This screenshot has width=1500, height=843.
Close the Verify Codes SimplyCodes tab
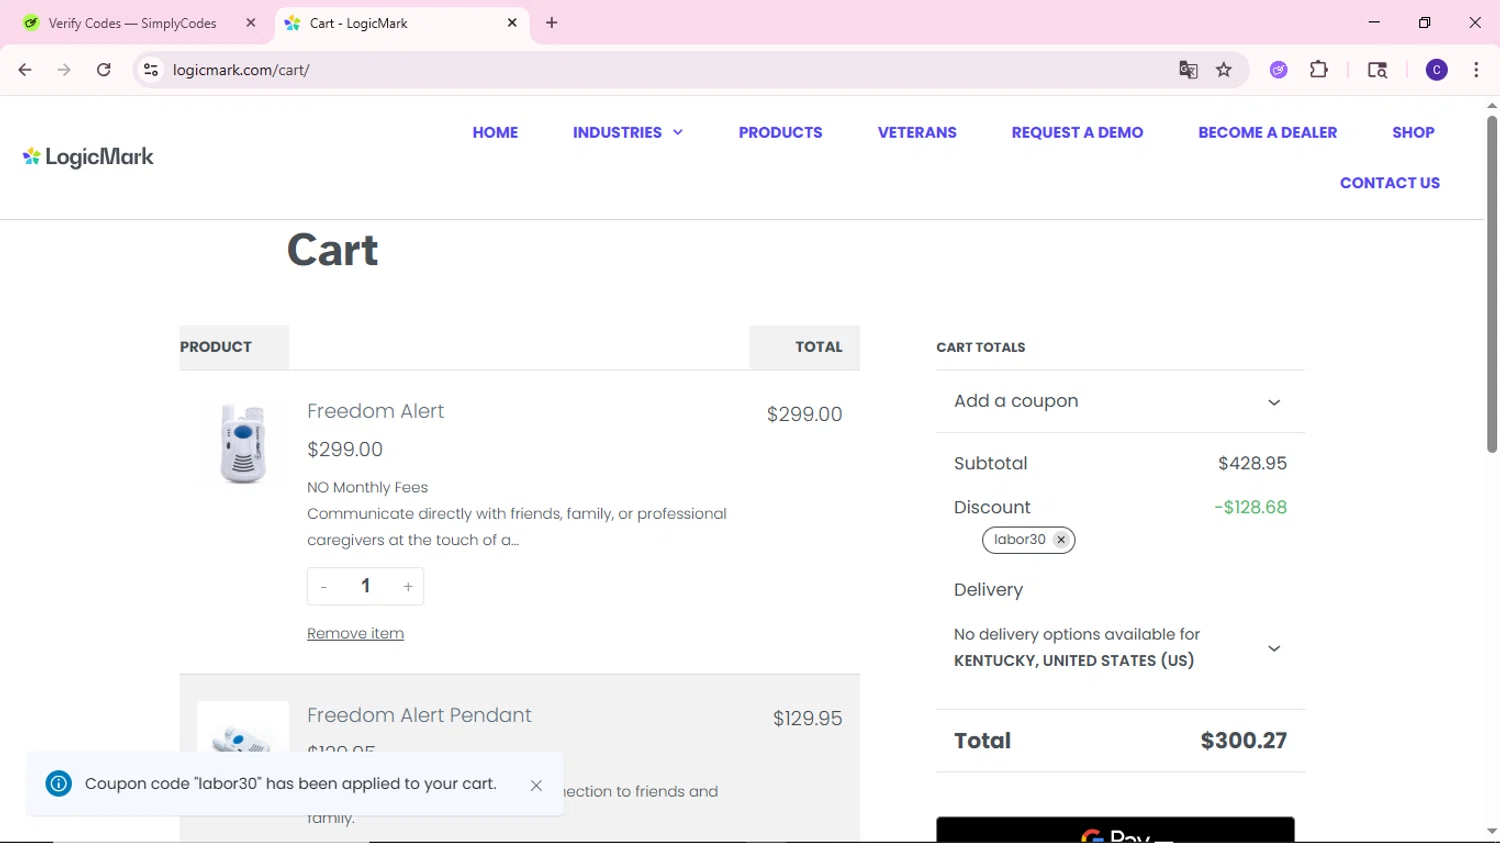click(251, 23)
